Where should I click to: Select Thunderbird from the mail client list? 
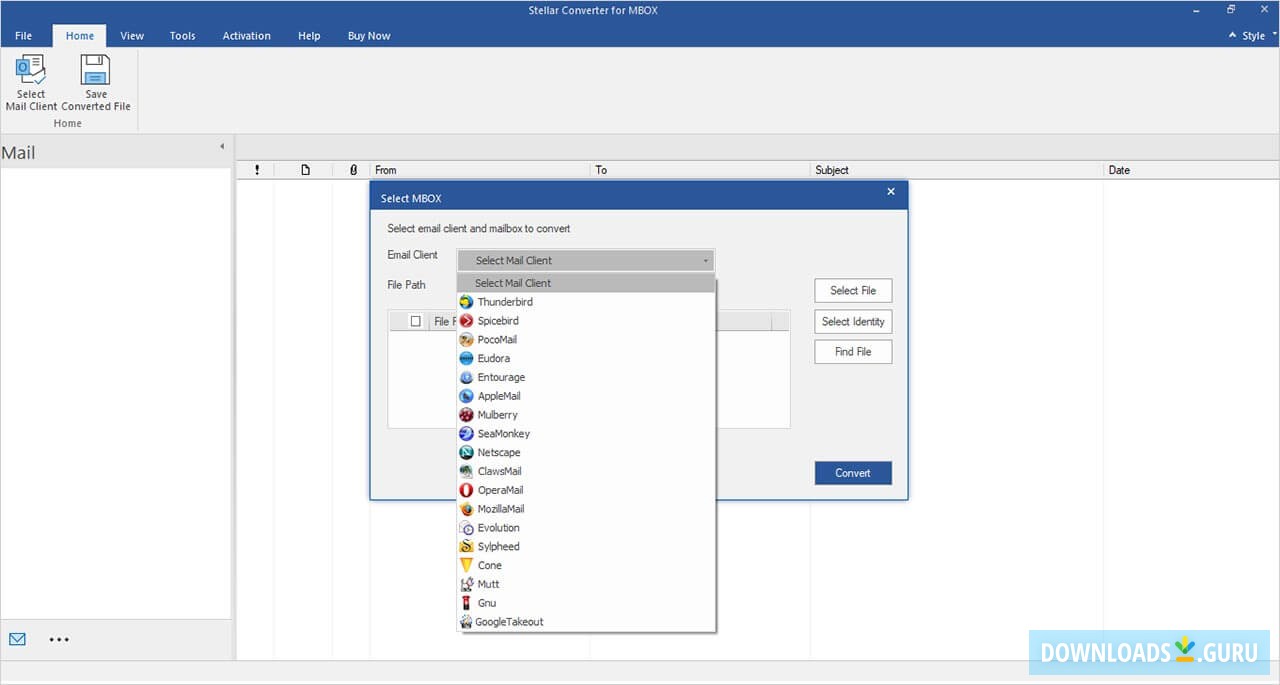(503, 301)
